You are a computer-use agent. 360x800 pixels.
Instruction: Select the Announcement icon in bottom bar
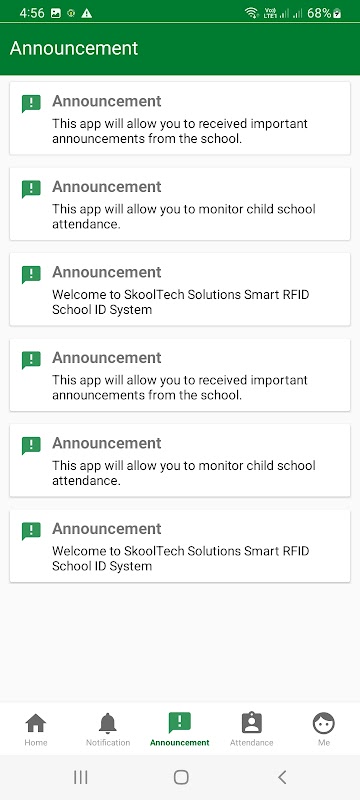pyautogui.click(x=179, y=722)
